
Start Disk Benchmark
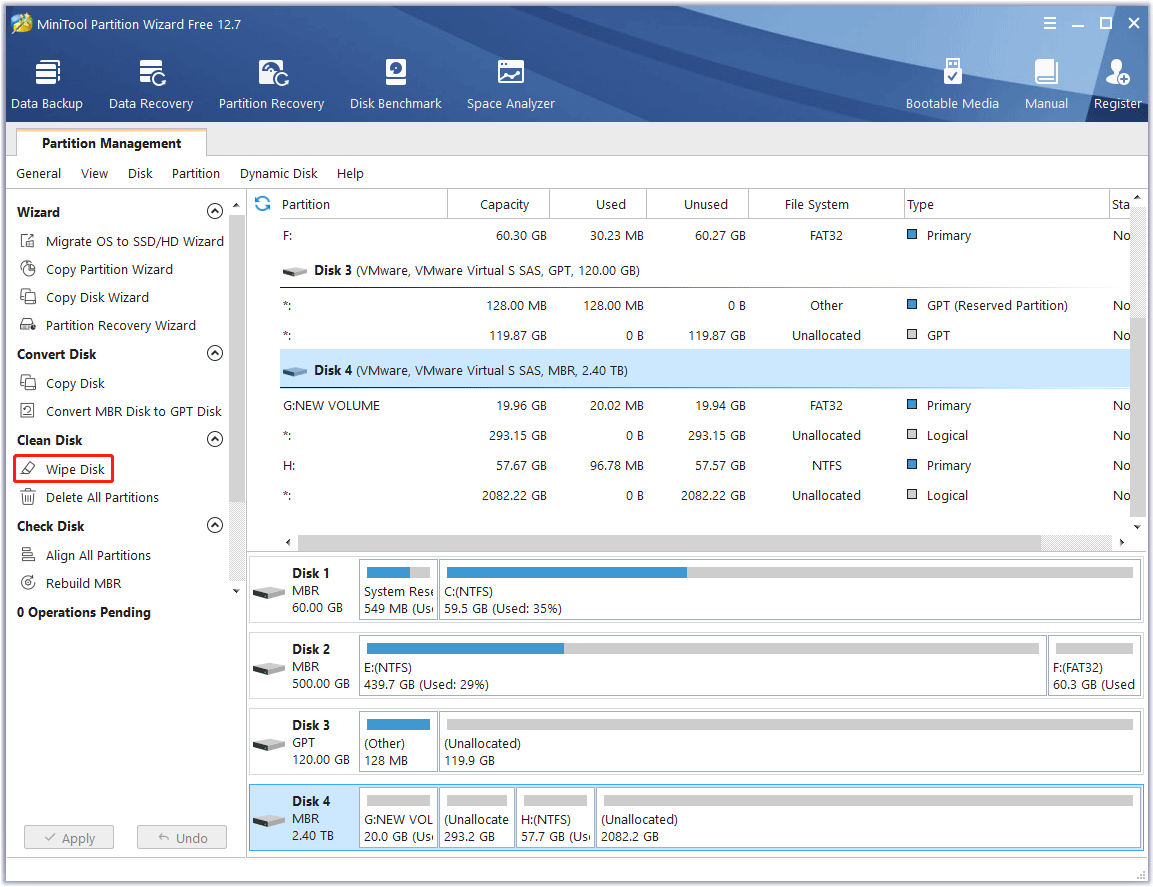pyautogui.click(x=396, y=85)
